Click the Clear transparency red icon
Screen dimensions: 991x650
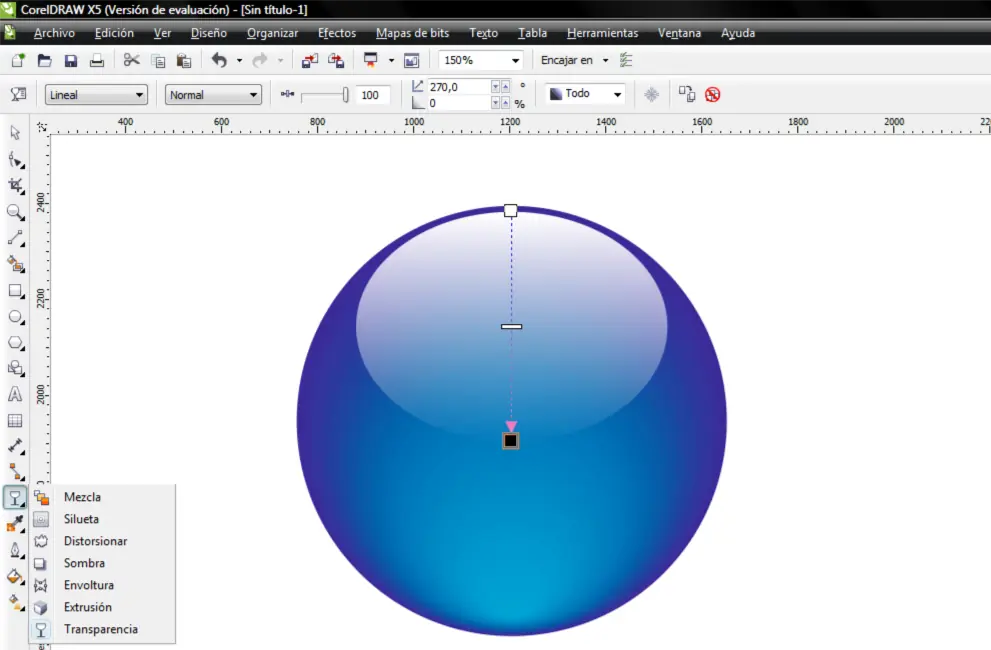[x=713, y=94]
